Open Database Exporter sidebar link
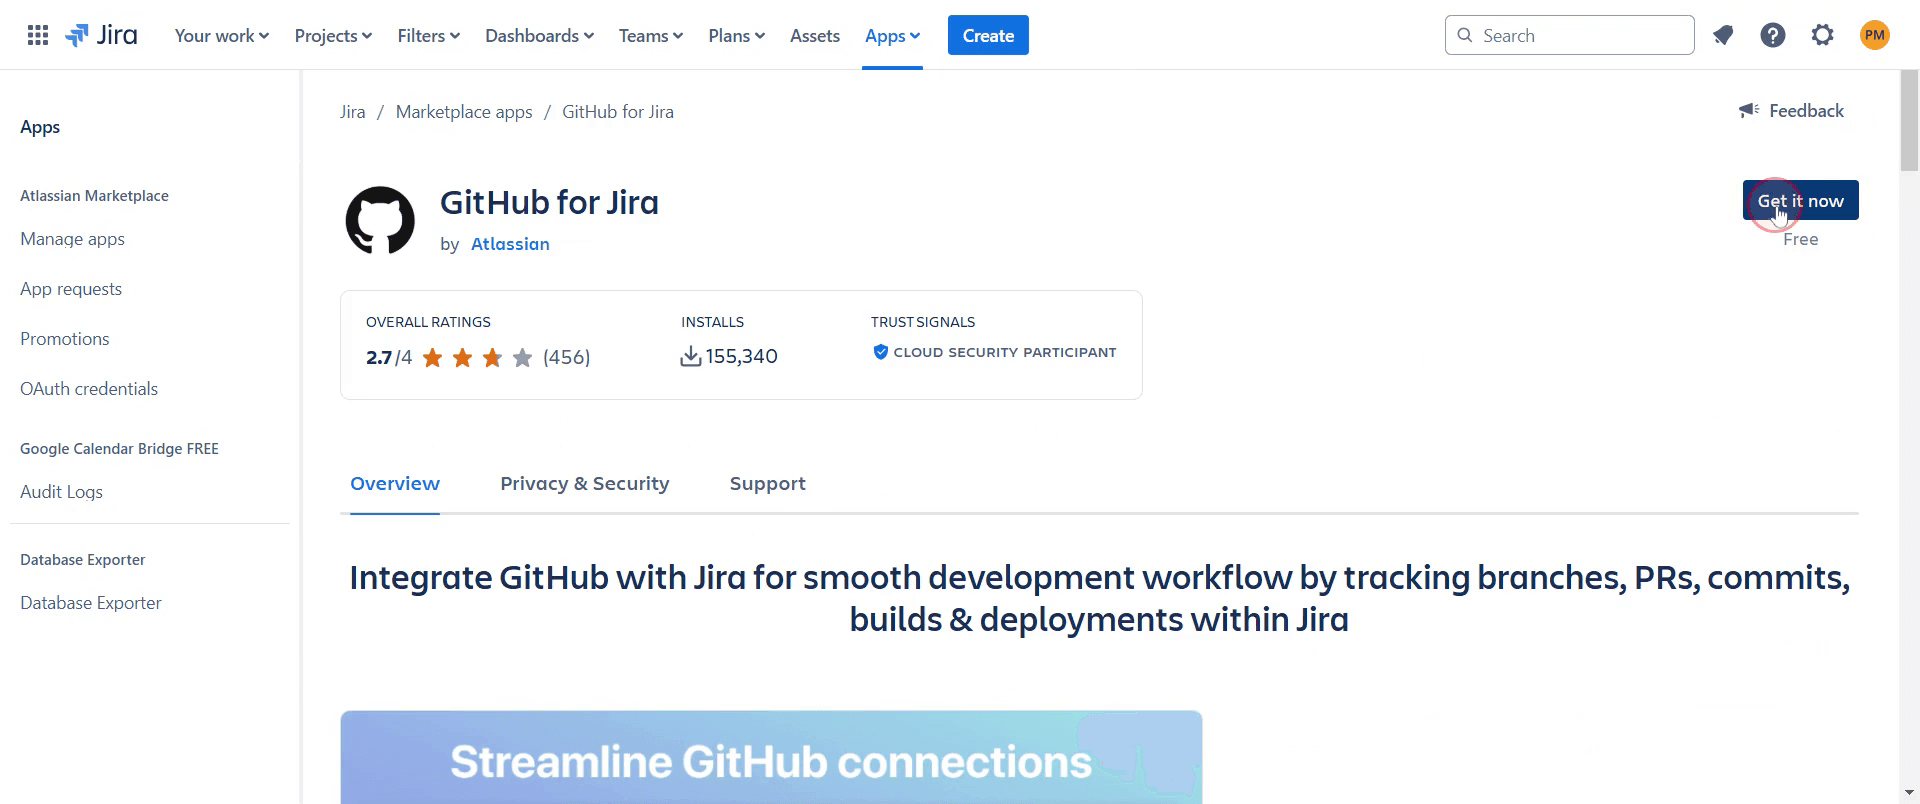 (91, 603)
